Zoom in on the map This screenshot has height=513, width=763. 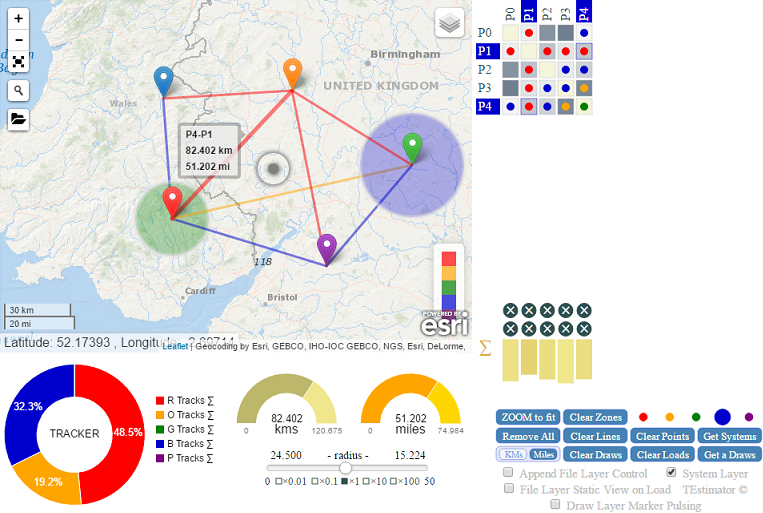coord(19,19)
